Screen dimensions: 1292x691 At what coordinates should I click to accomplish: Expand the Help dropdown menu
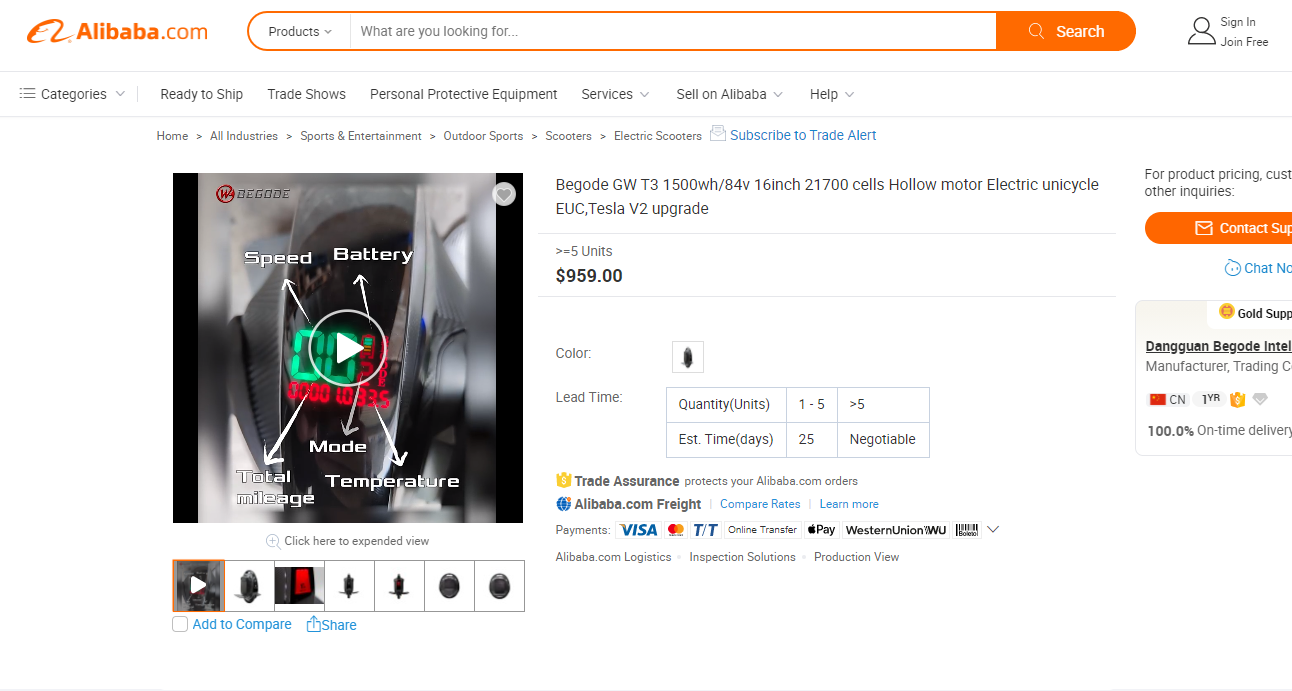pyautogui.click(x=832, y=94)
